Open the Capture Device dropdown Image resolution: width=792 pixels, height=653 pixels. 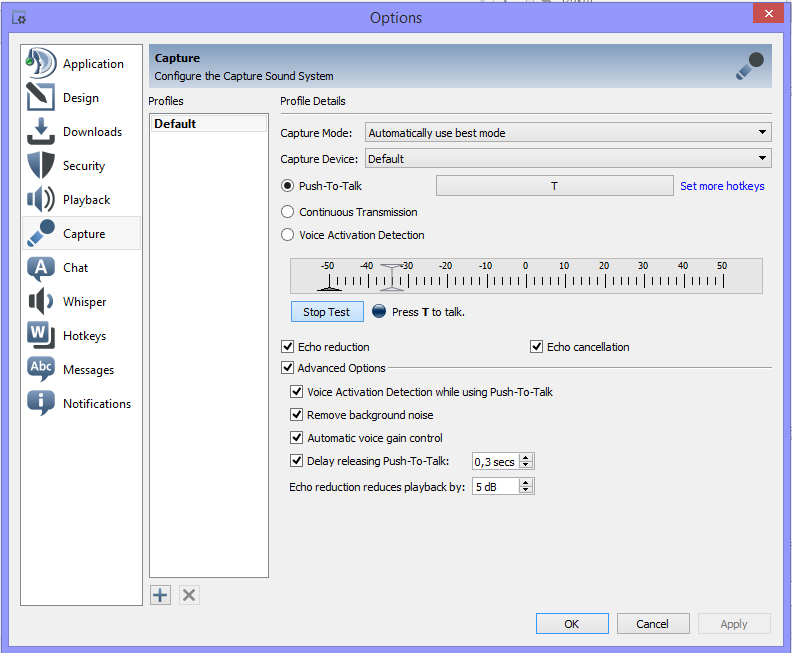(568, 159)
